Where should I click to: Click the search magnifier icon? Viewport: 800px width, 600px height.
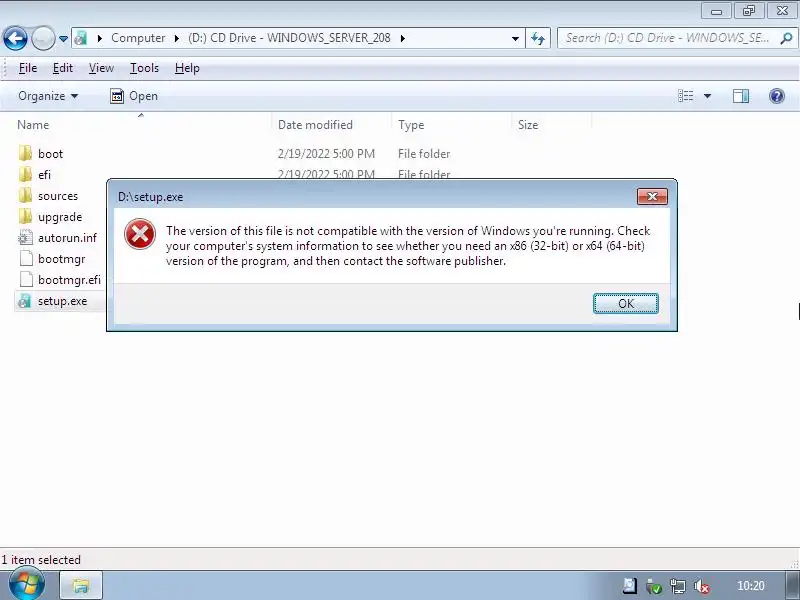point(787,38)
